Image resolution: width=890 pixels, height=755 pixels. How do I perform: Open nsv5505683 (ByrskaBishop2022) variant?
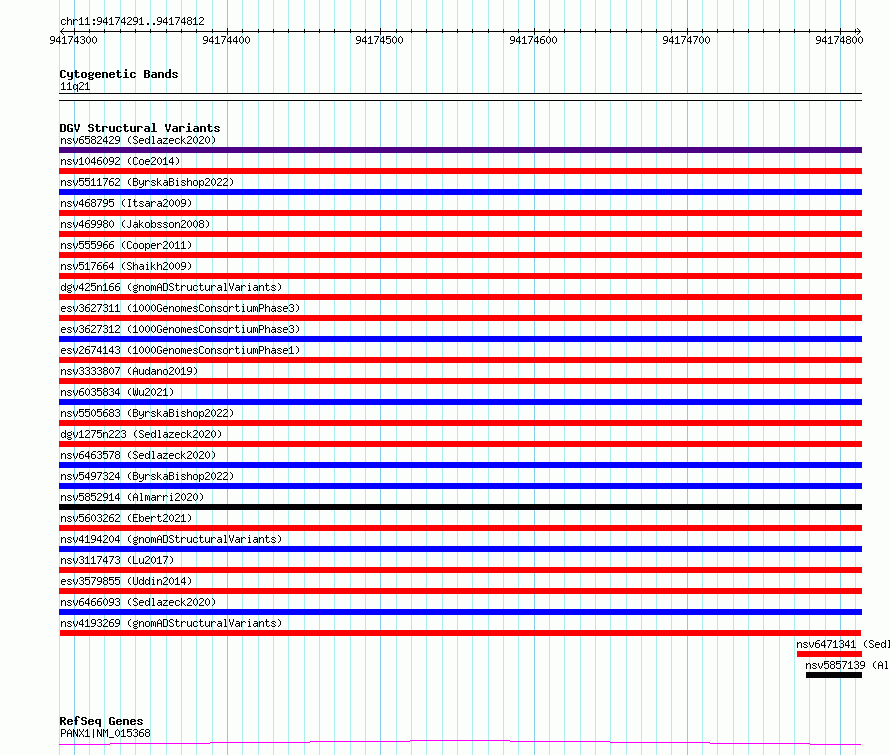click(x=147, y=413)
